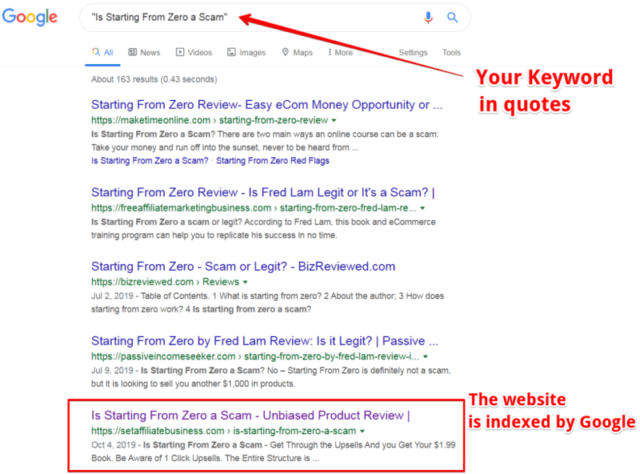Click the setaffiliatebusiness.com URL
The height and width of the screenshot is (474, 640).
coord(224,431)
